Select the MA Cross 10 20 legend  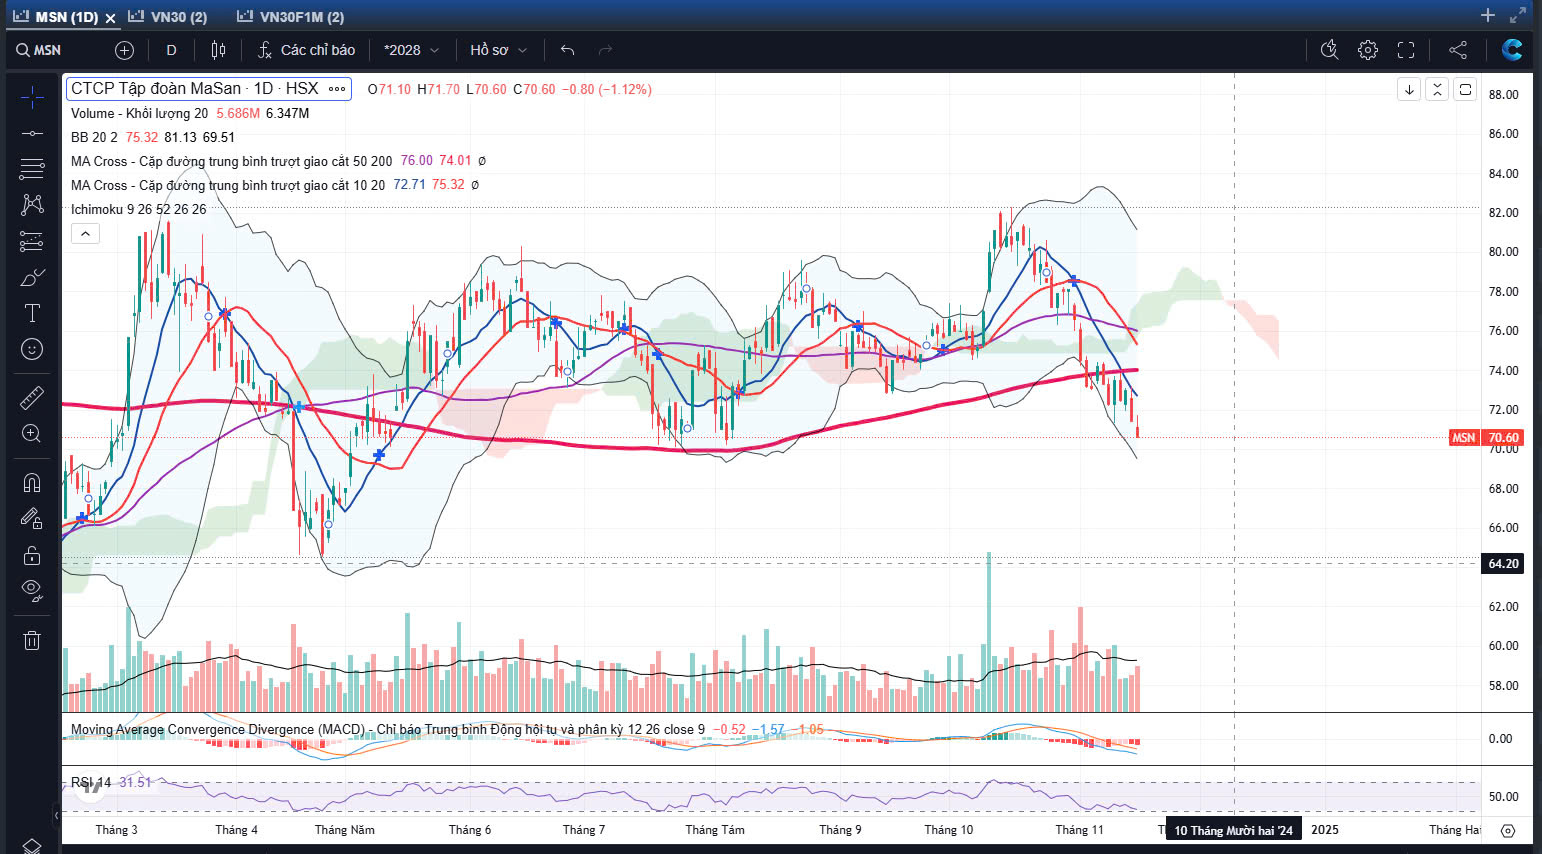tap(228, 185)
